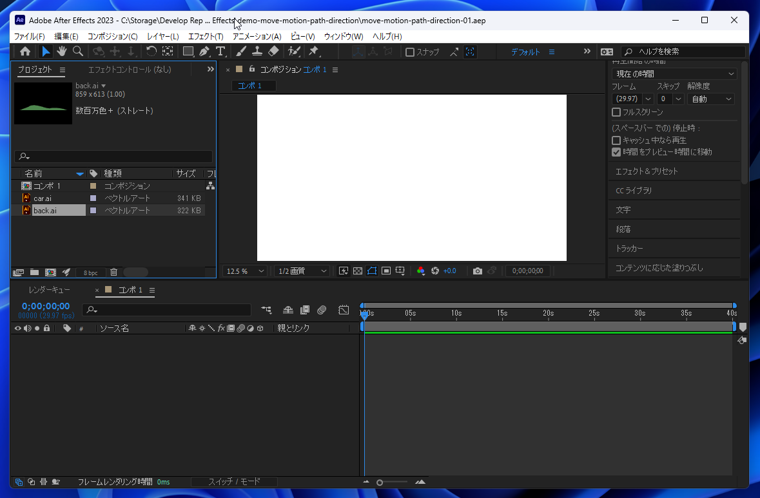
Task: Expand hidden panels with Project panel chevron
Action: (210, 69)
